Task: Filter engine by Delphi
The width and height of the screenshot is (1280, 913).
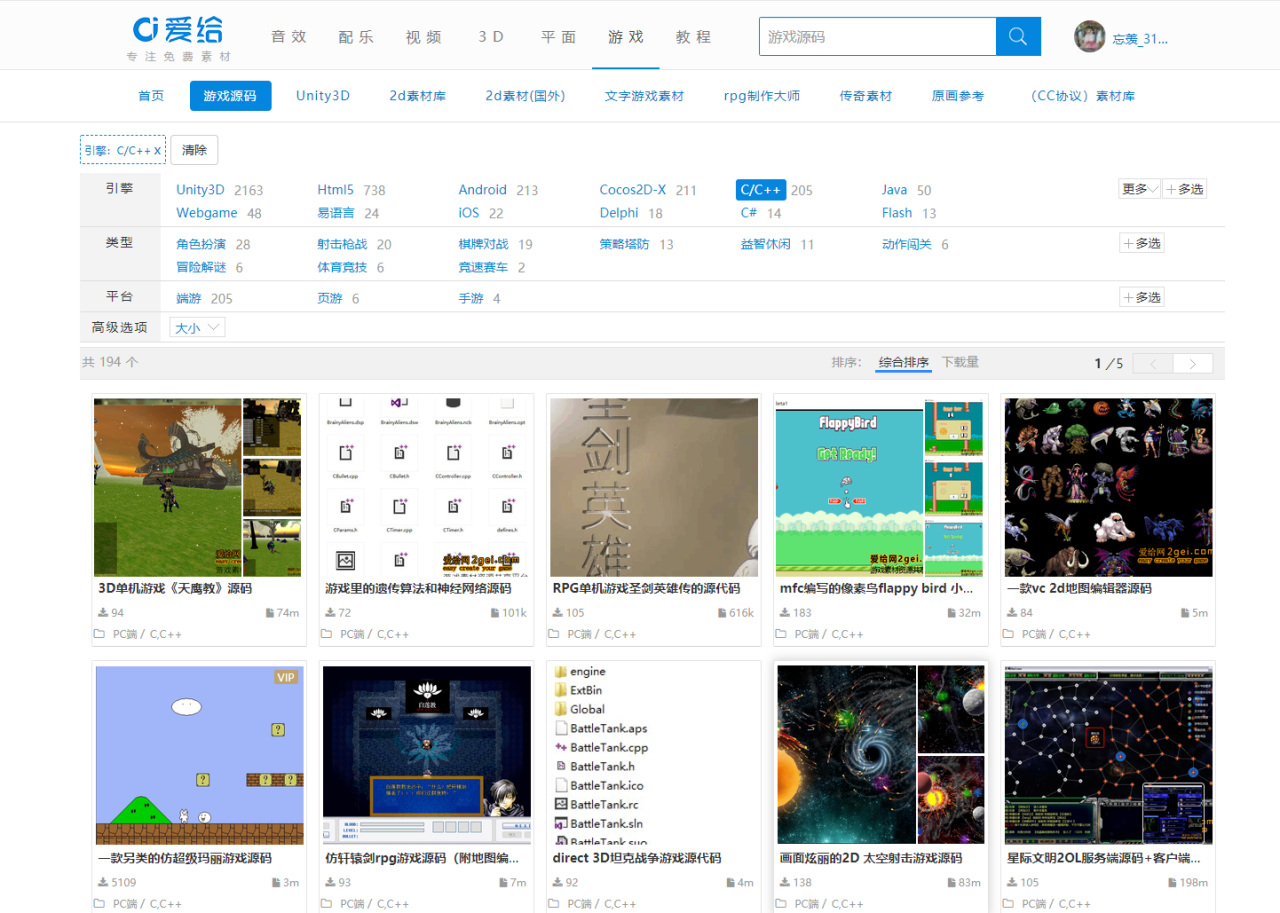Action: [619, 213]
